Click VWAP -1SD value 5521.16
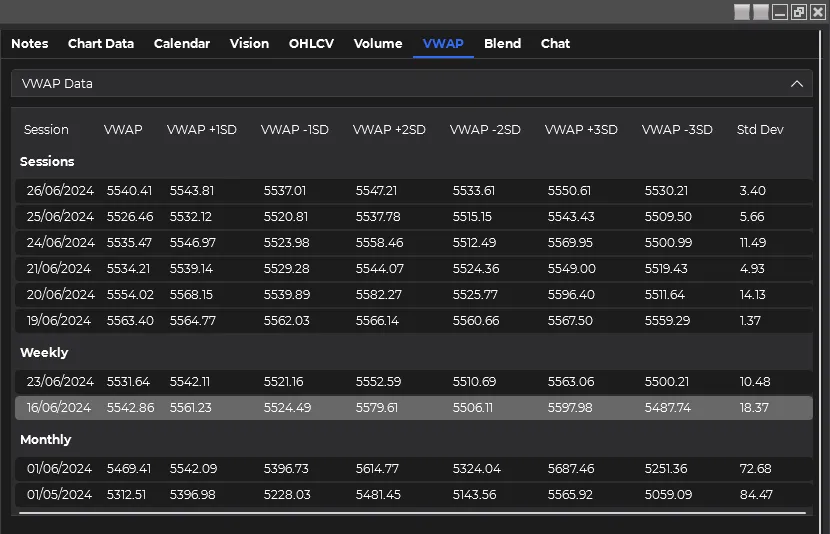Viewport: 830px width, 534px height. point(284,382)
